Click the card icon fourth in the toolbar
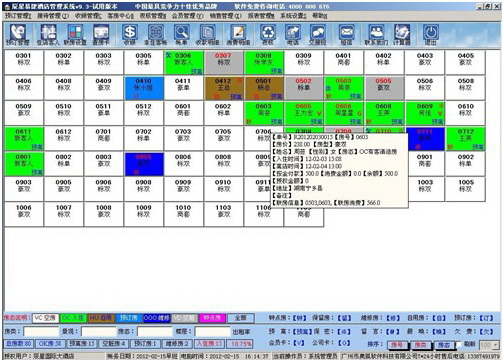 point(101,35)
